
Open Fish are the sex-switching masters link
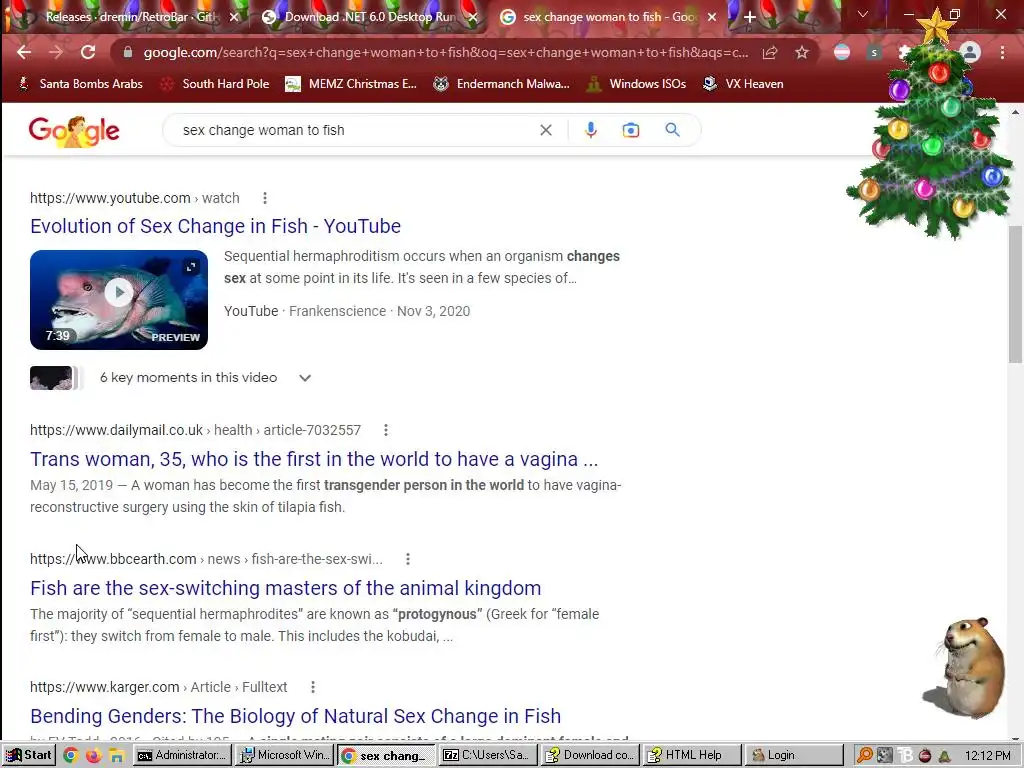click(285, 588)
